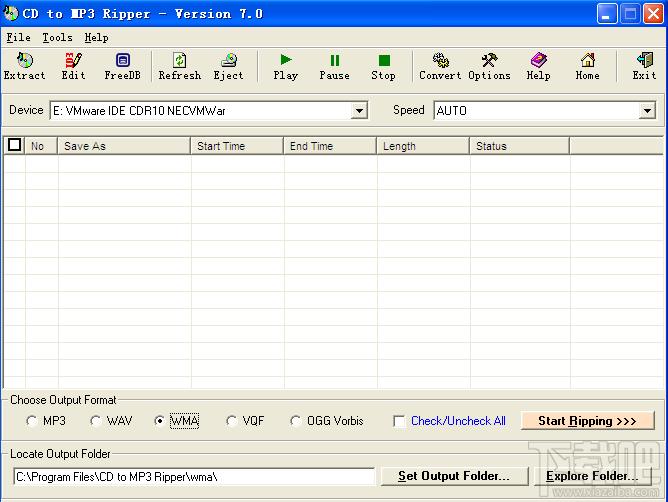Click the Start Time column header
Screen dimensions: 668x502
point(237,146)
